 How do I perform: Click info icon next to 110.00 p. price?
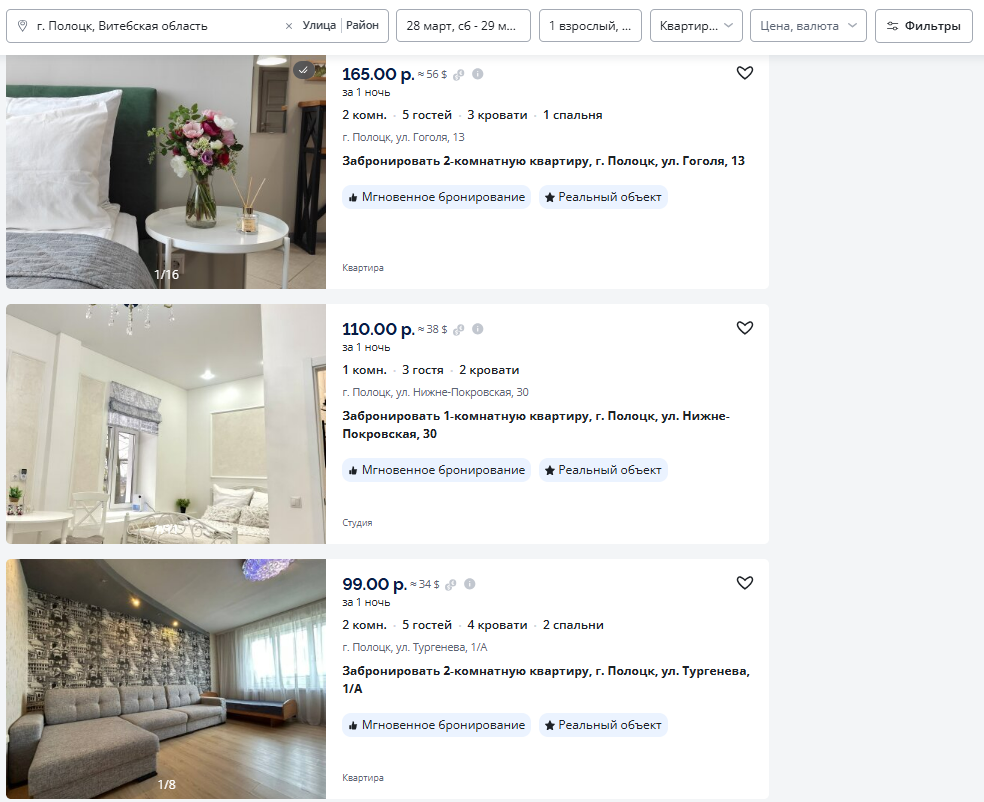(x=478, y=329)
